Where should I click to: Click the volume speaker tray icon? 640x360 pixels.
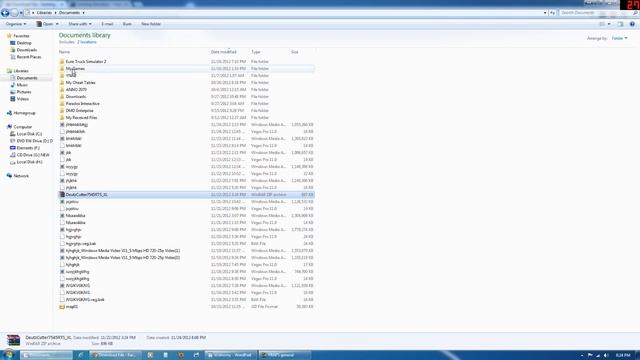coord(606,356)
